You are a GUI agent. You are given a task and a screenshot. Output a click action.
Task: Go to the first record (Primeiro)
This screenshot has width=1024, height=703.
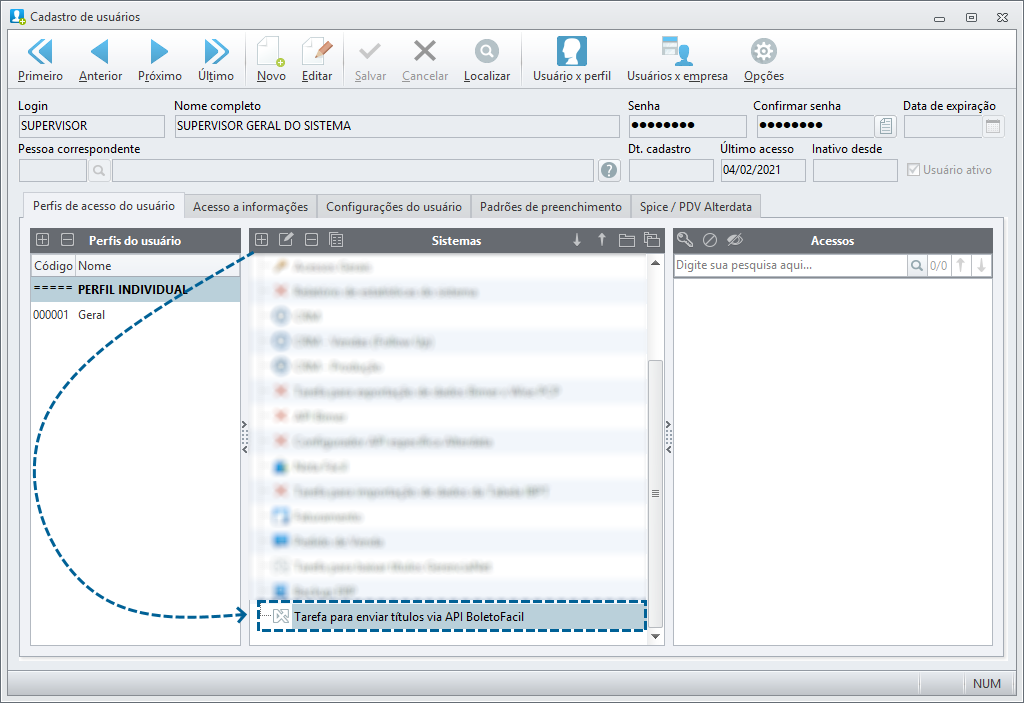[x=40, y=60]
